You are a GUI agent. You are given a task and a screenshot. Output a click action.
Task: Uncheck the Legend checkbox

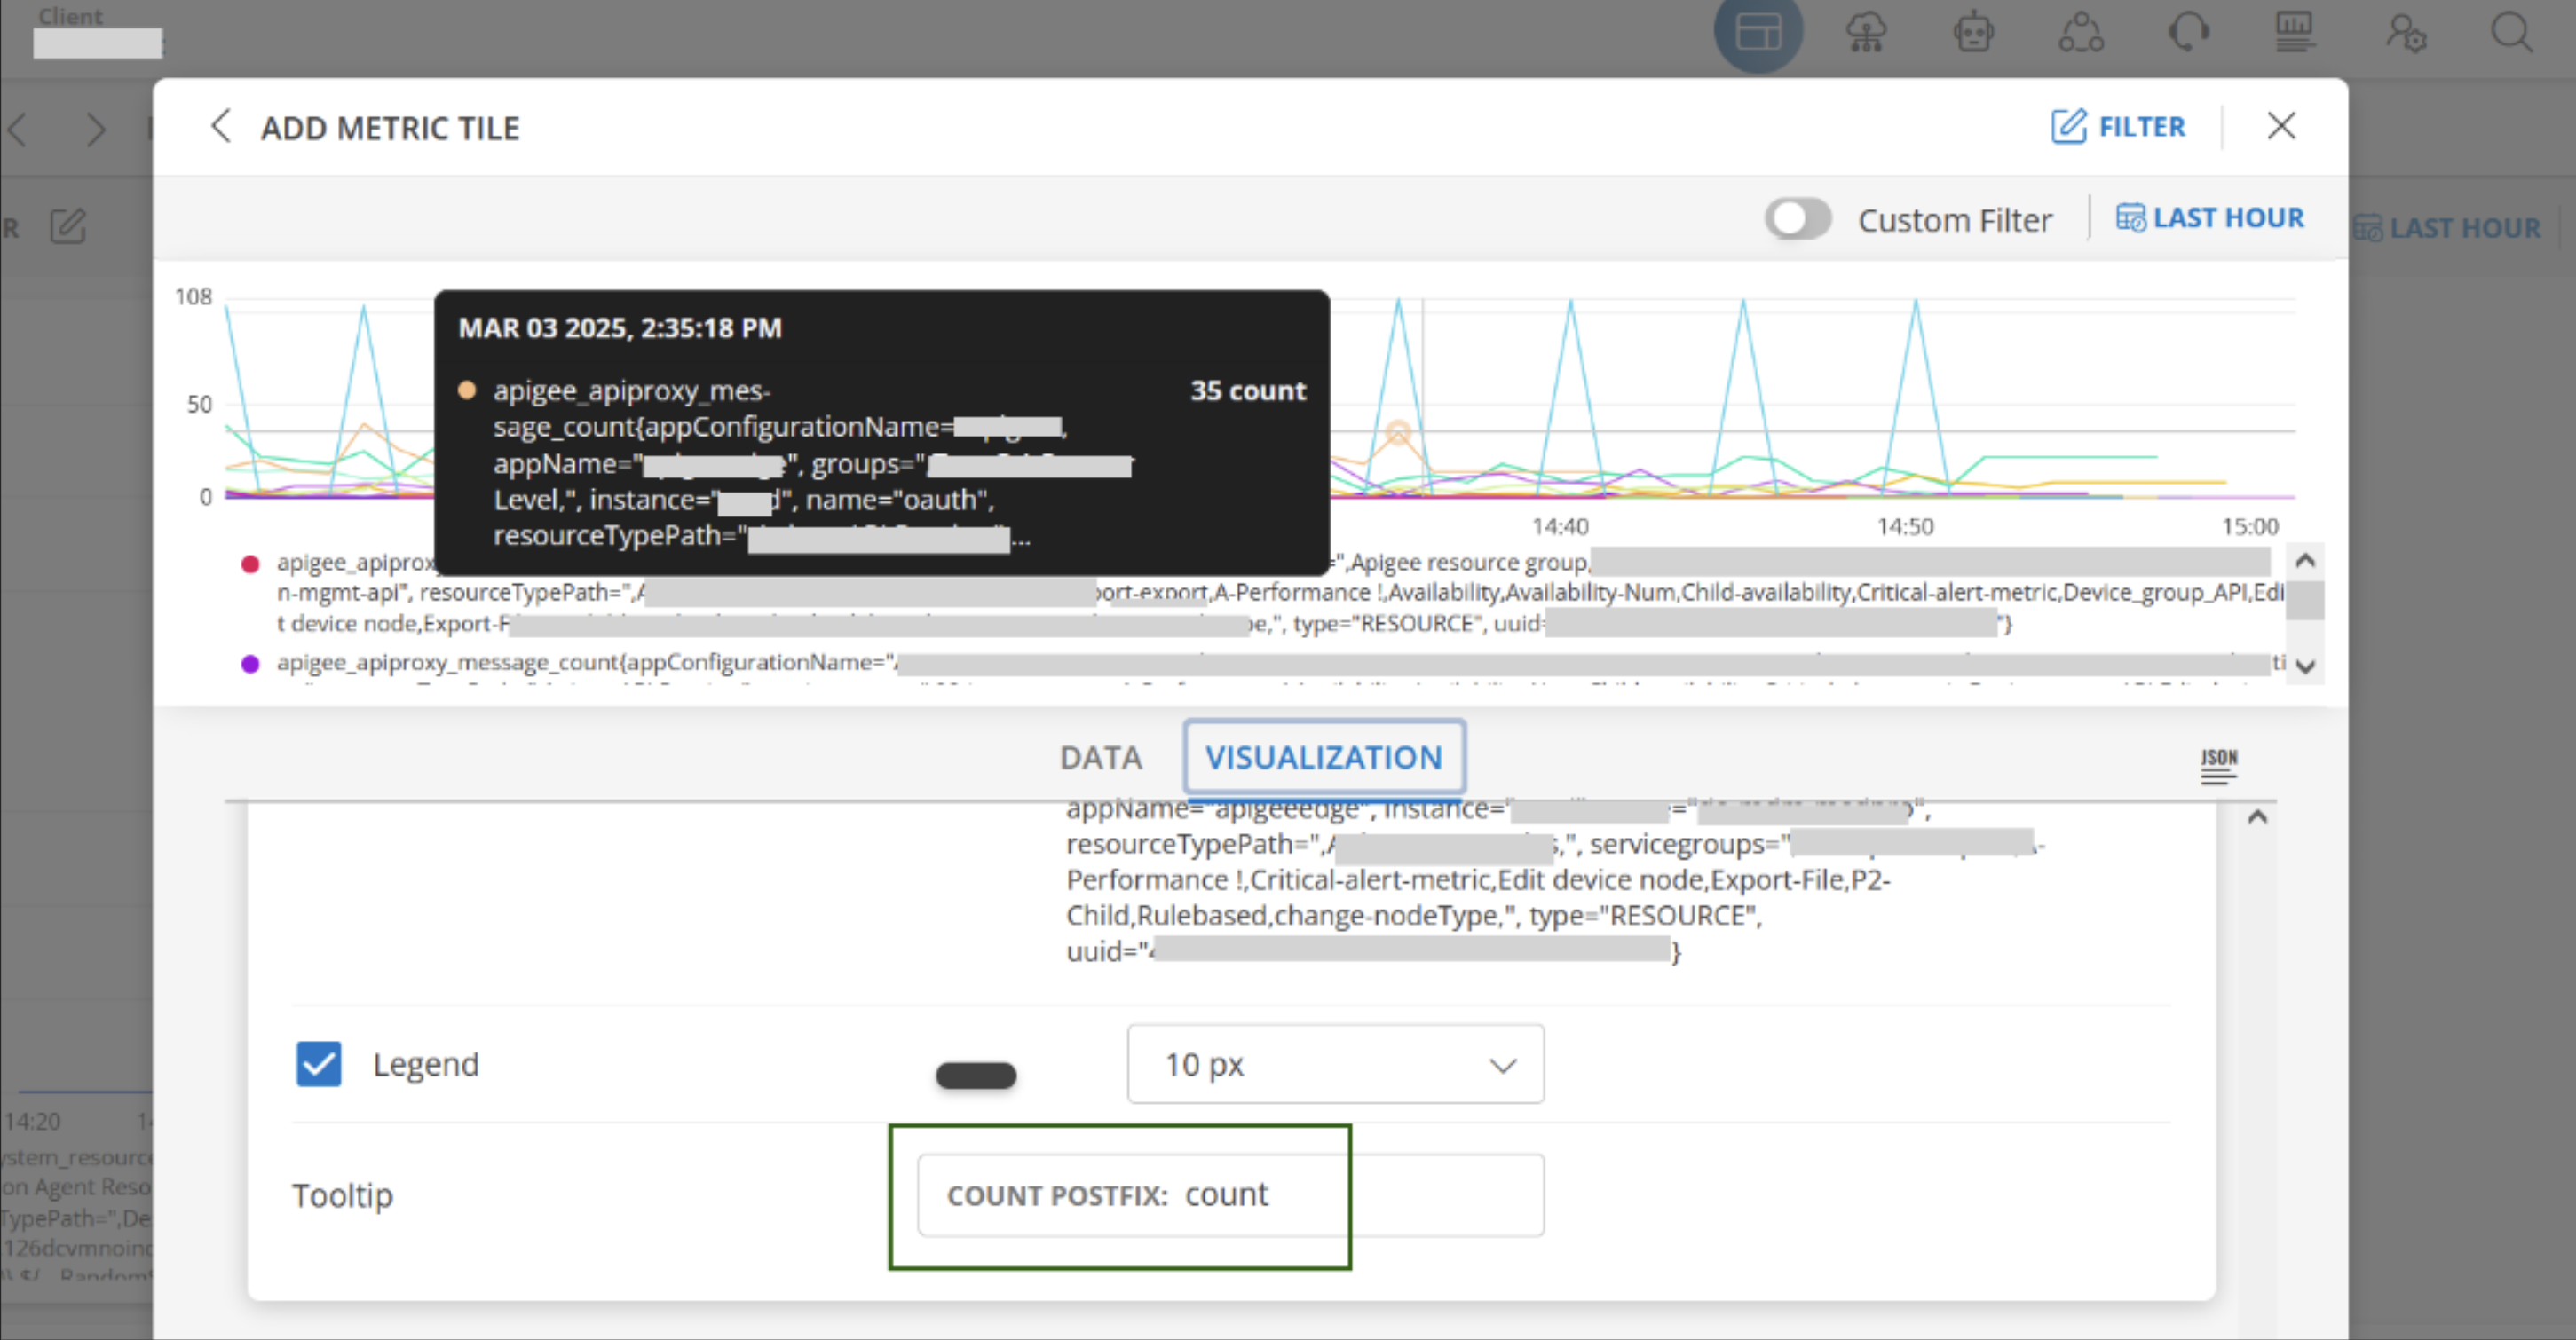(318, 1064)
